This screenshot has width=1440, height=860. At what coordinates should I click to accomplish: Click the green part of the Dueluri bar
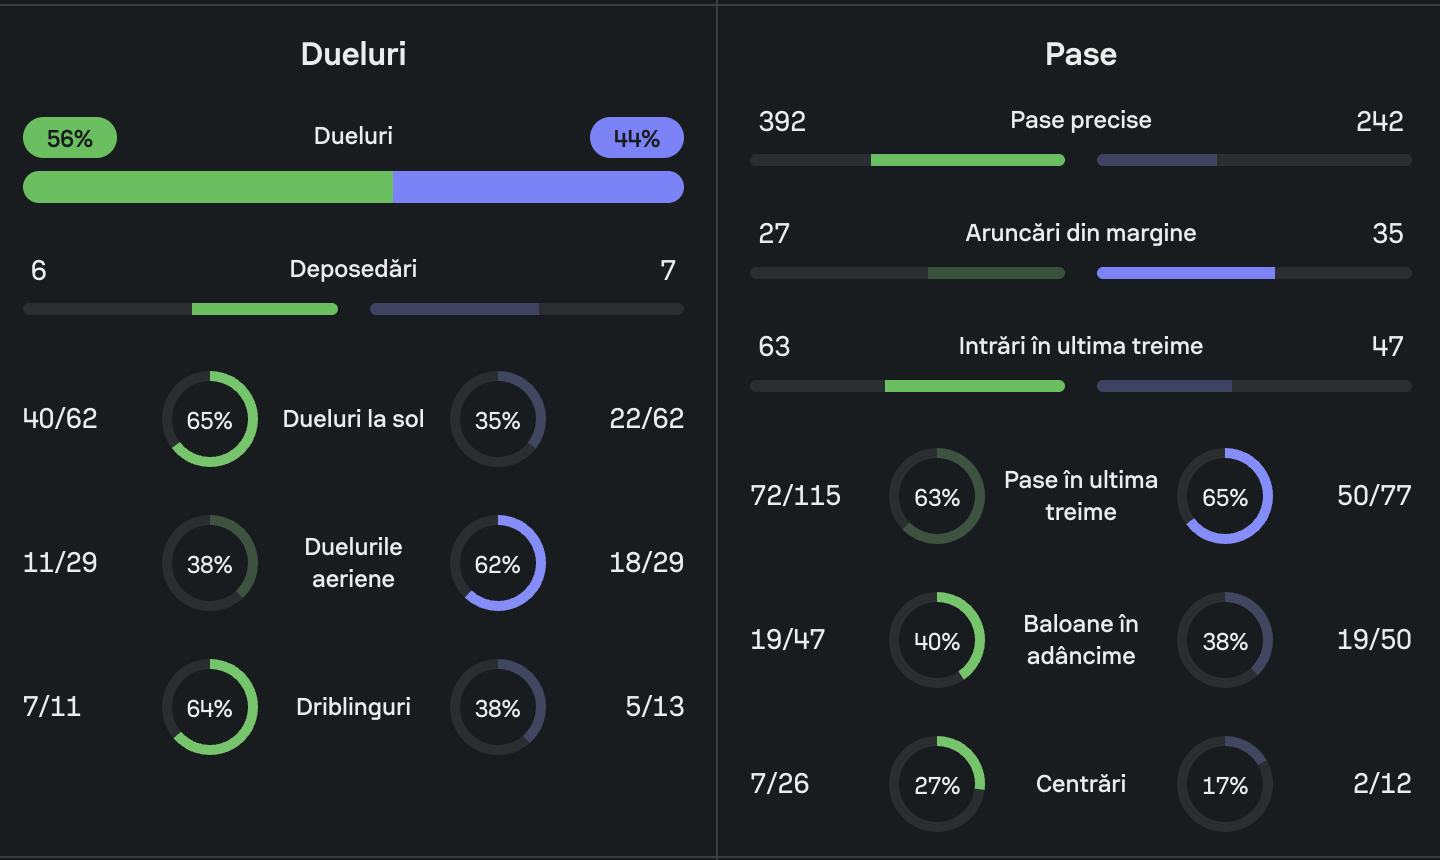pos(208,187)
